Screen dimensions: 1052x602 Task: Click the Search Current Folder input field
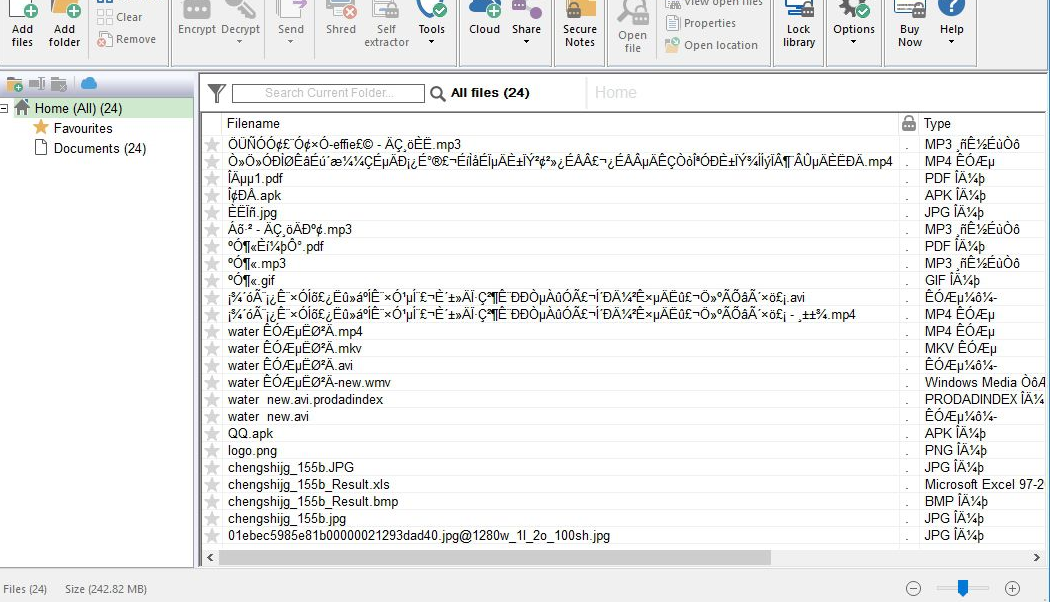tap(328, 93)
